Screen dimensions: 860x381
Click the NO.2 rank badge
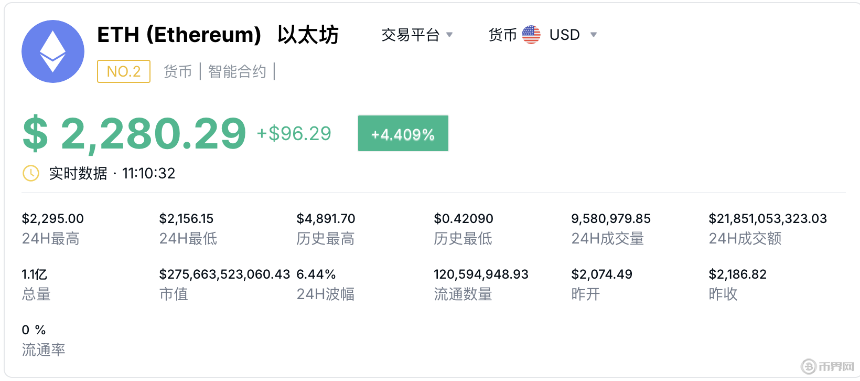(123, 72)
